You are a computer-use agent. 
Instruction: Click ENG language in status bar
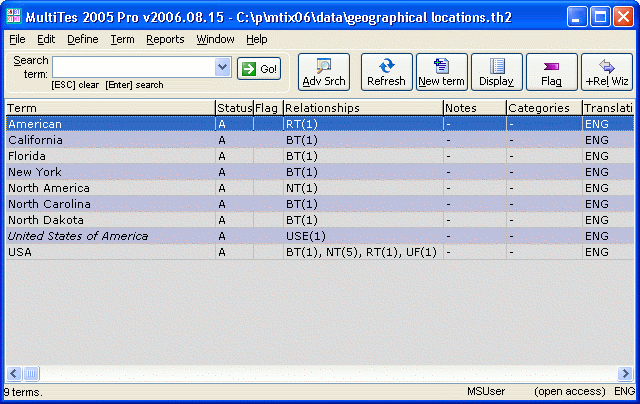624,391
